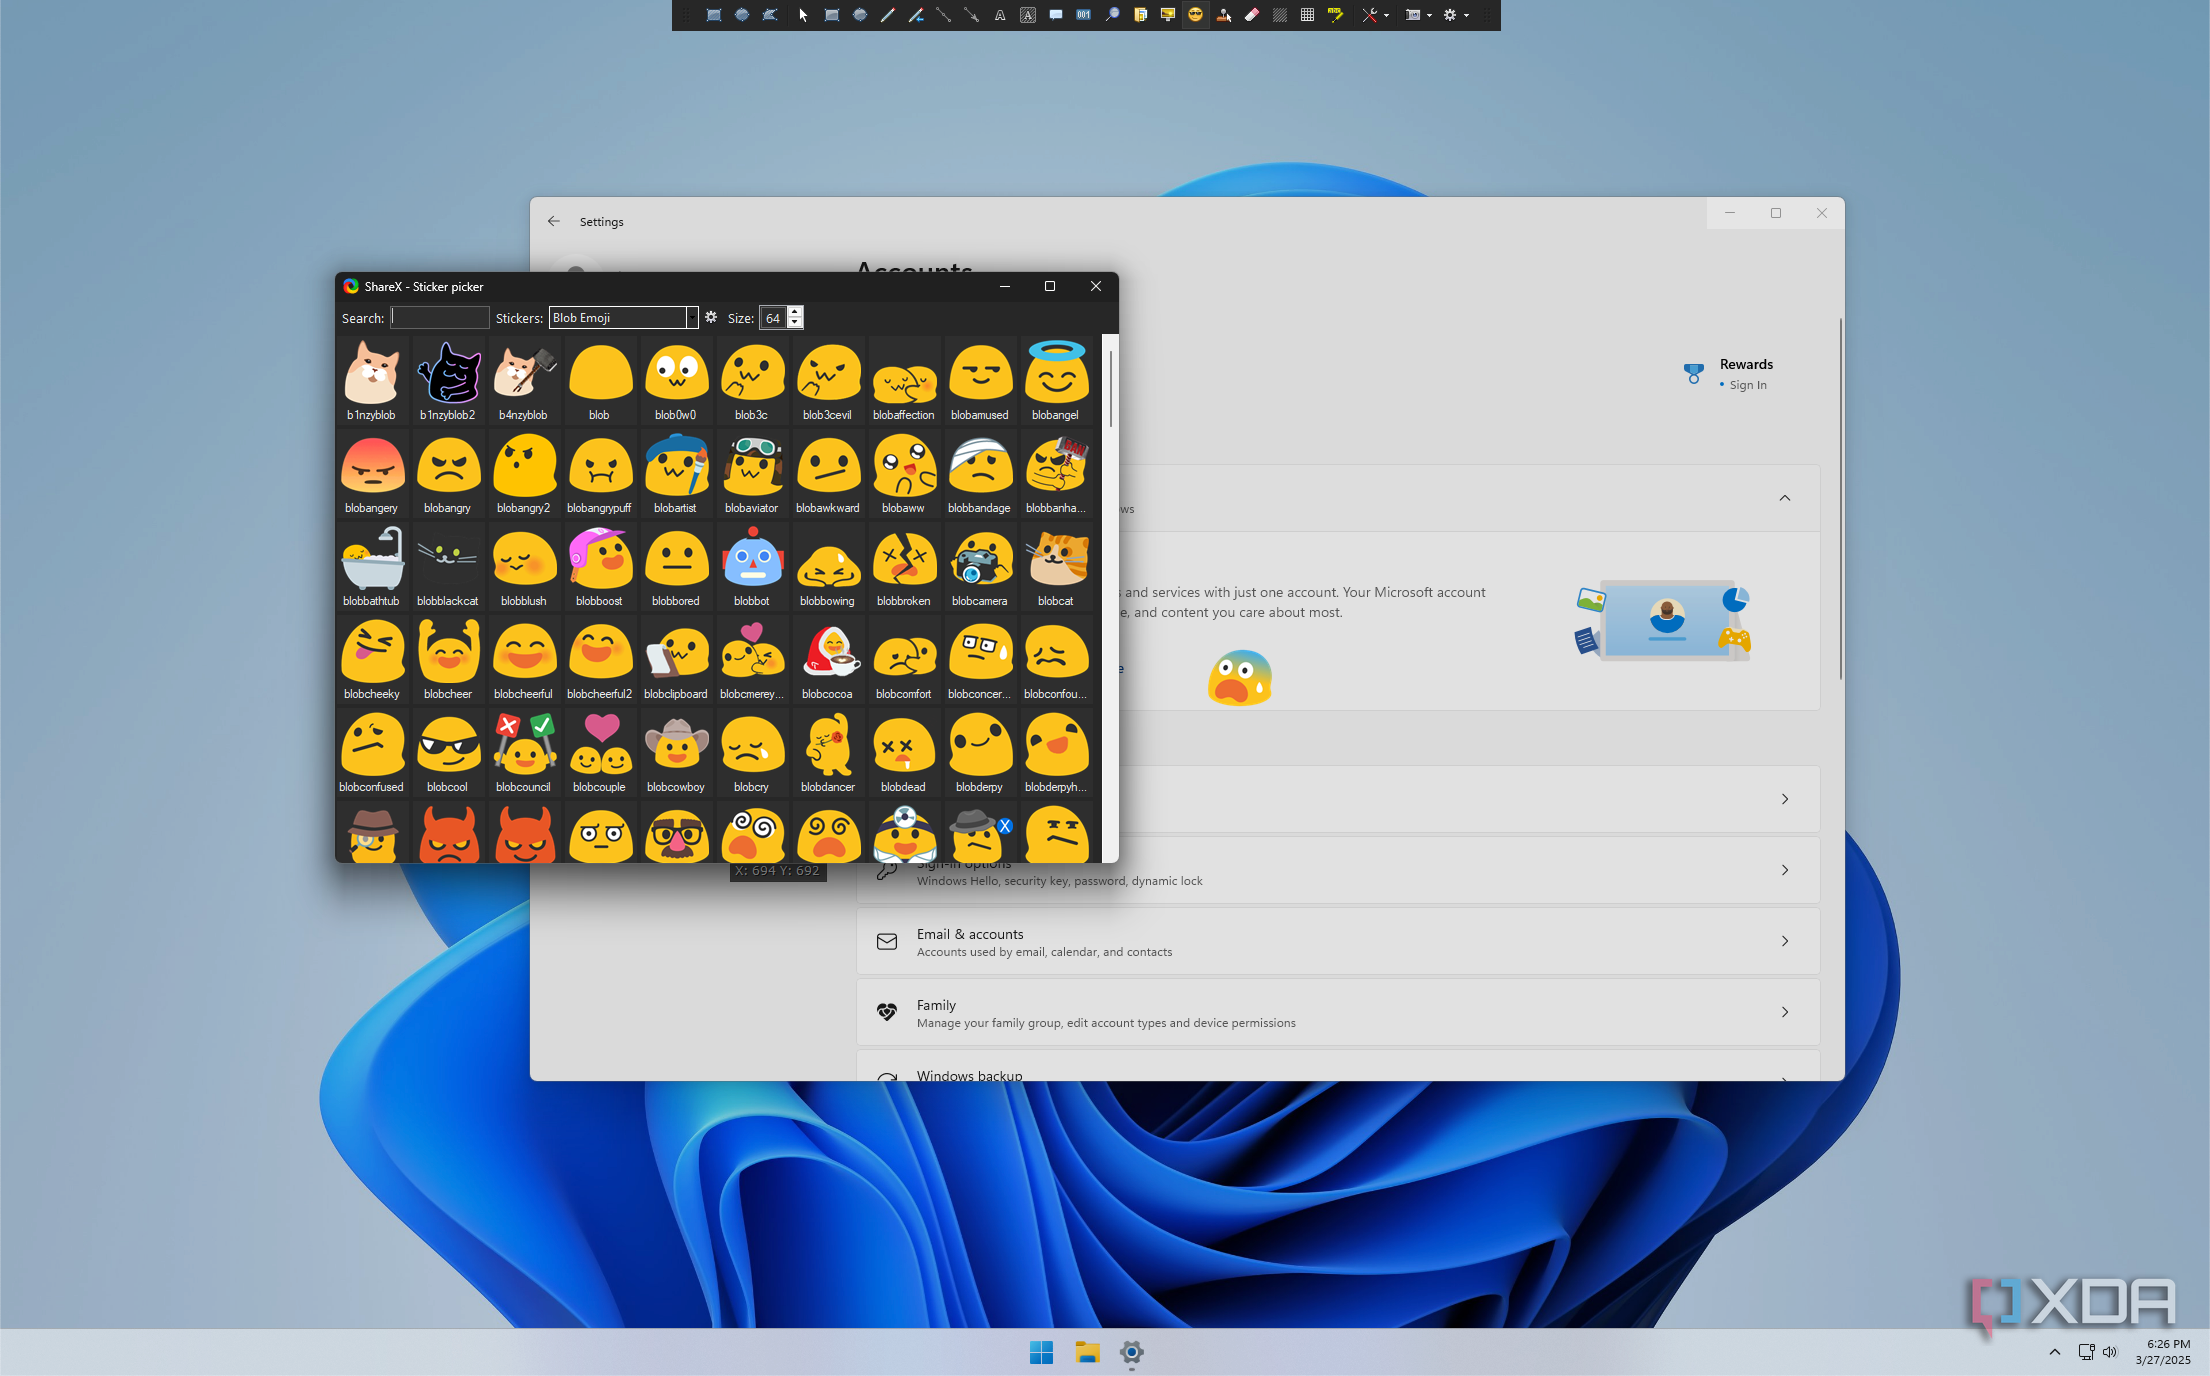This screenshot has height=1376, width=2210.
Task: Open Windows Start menu
Action: (x=1041, y=1352)
